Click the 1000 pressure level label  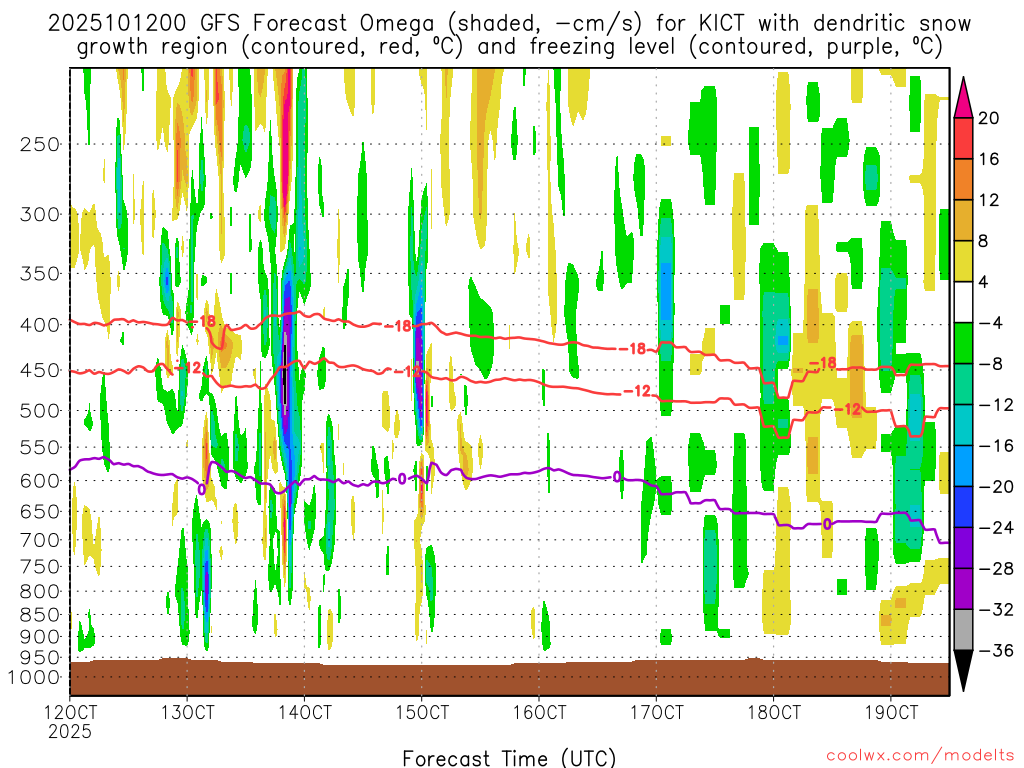(x=34, y=677)
